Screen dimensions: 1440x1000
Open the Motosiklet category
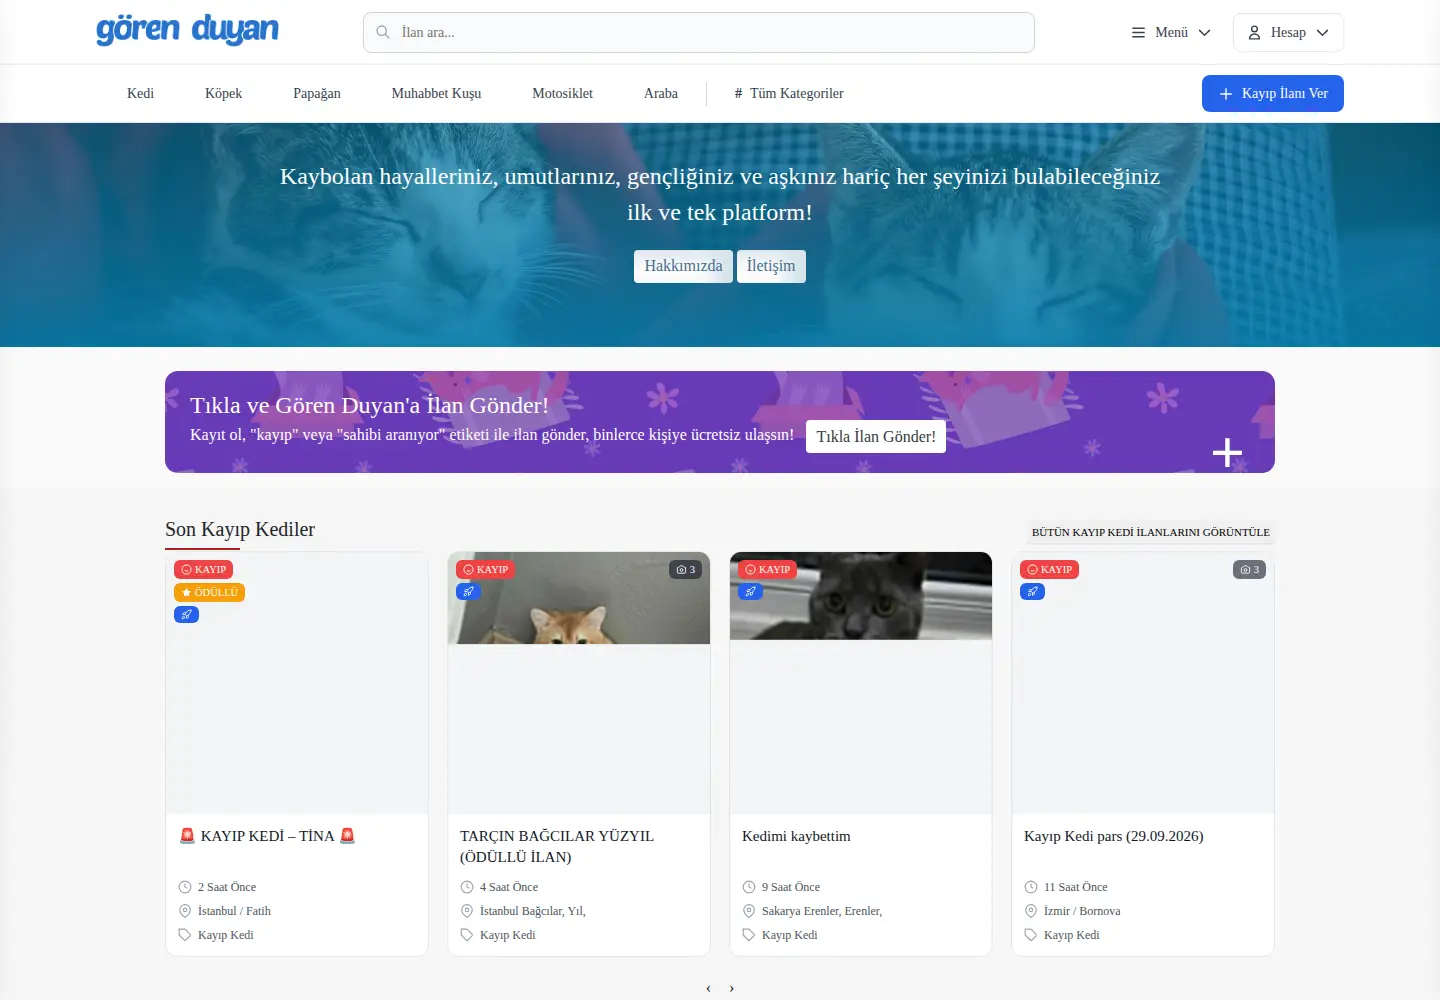[x=562, y=93]
